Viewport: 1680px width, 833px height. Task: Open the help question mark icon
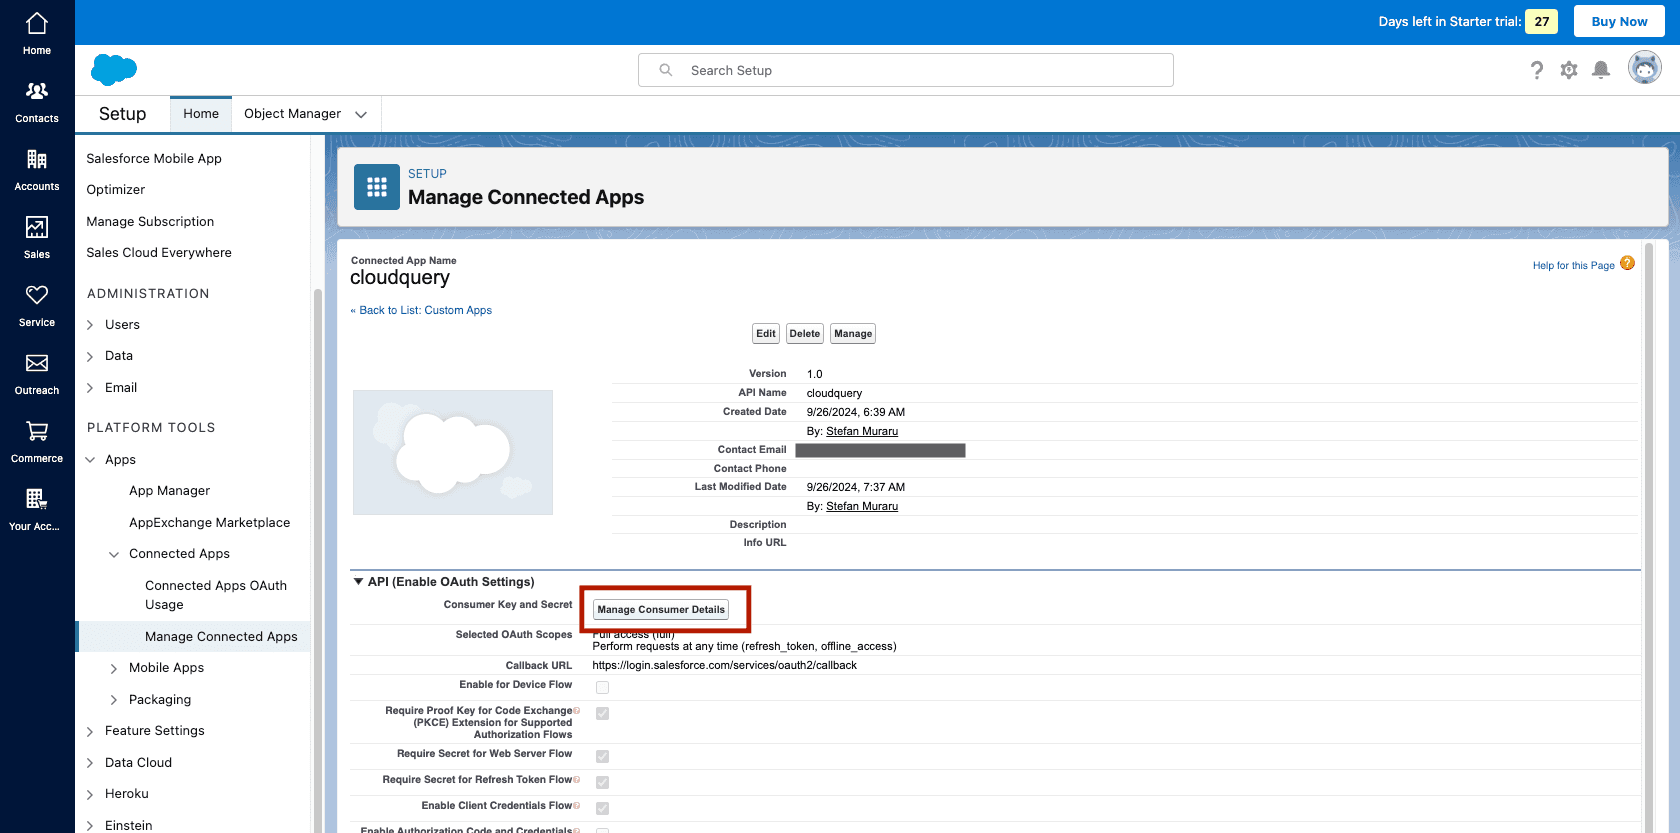[1537, 70]
